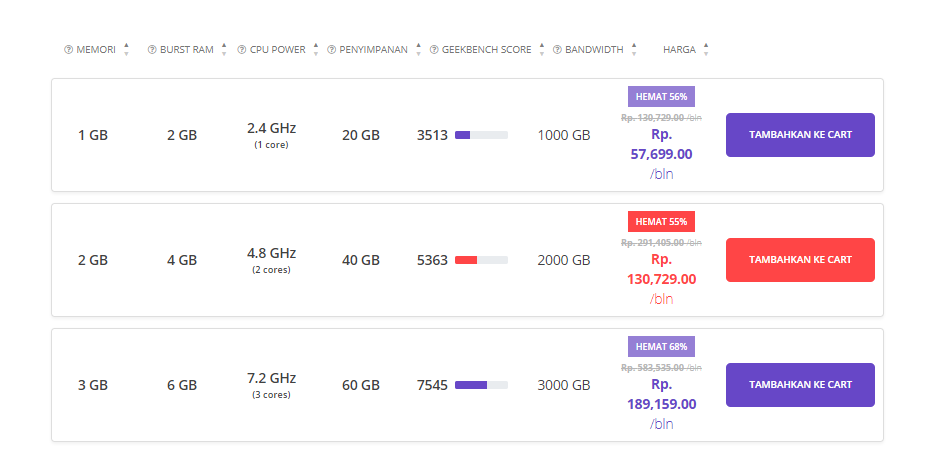Click the Geekbench score 3513

pos(432,136)
